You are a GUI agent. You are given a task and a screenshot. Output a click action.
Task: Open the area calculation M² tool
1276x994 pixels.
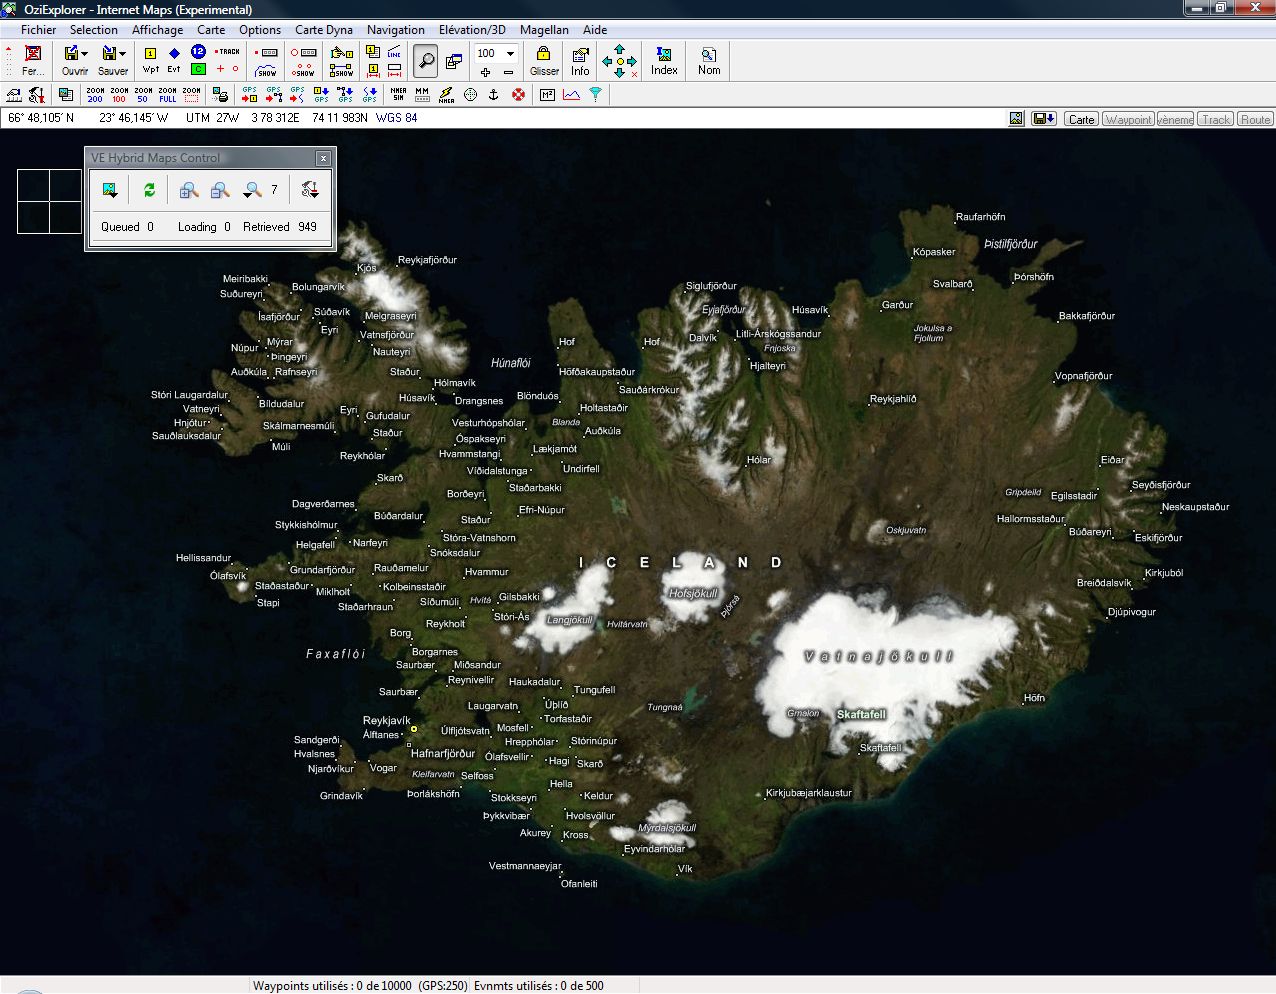547,95
